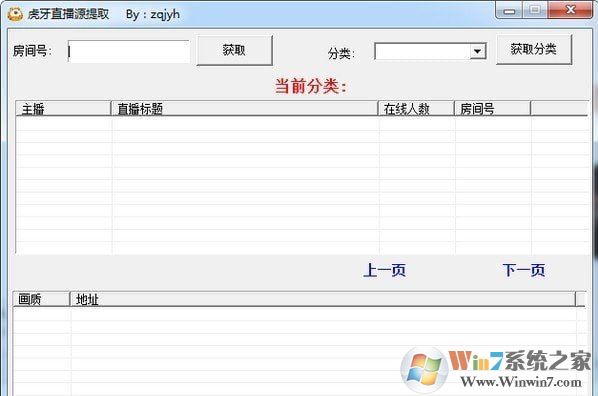Screen dimensions: 598x396
Task: Maximize the 虎牙直播源提取 window
Action: 535,10
